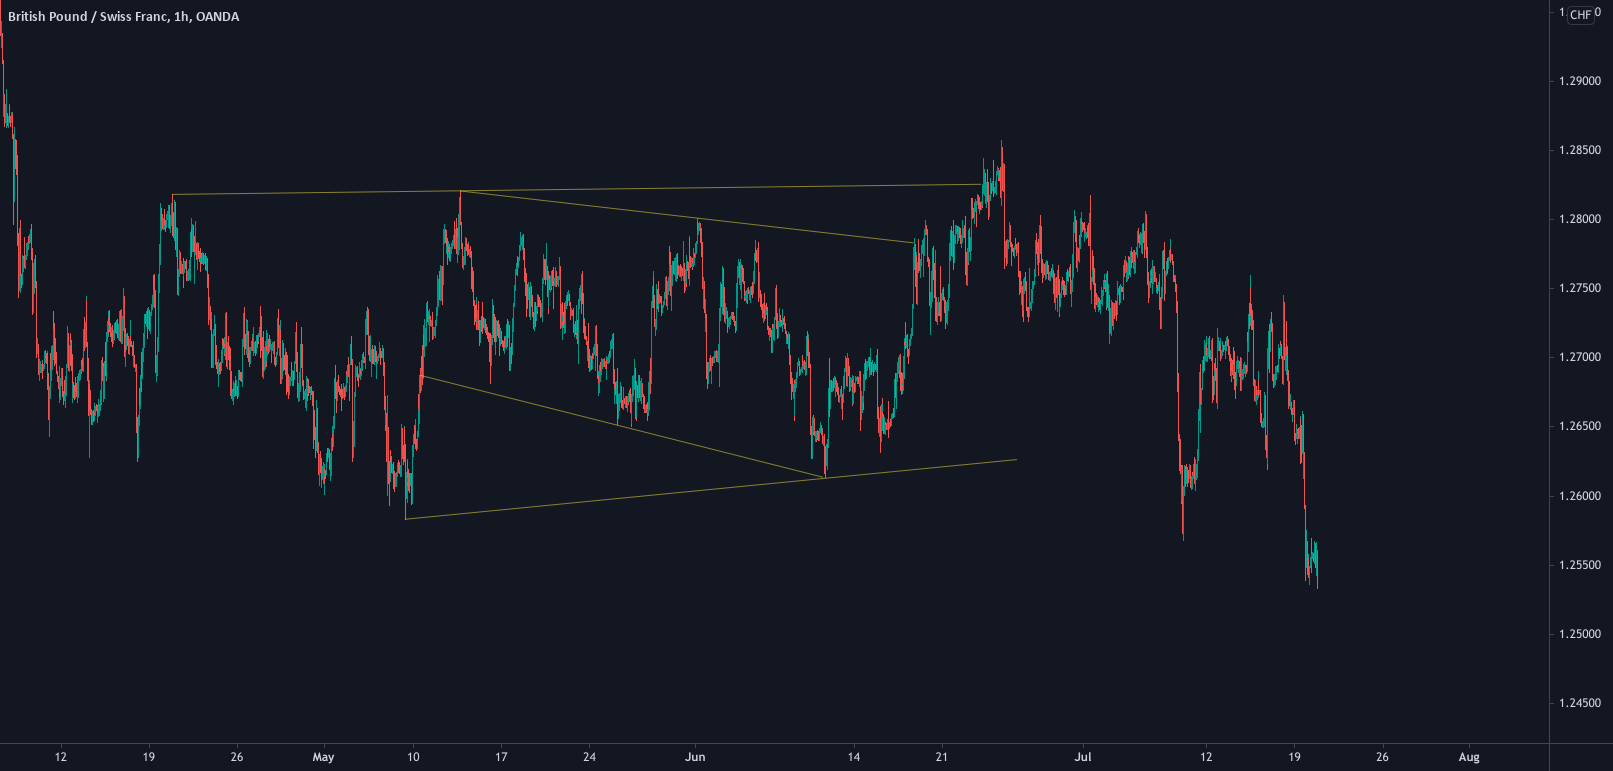Screen dimensions: 1613x771
Task: Select the 1.29000 price axis label
Action: click(1580, 81)
